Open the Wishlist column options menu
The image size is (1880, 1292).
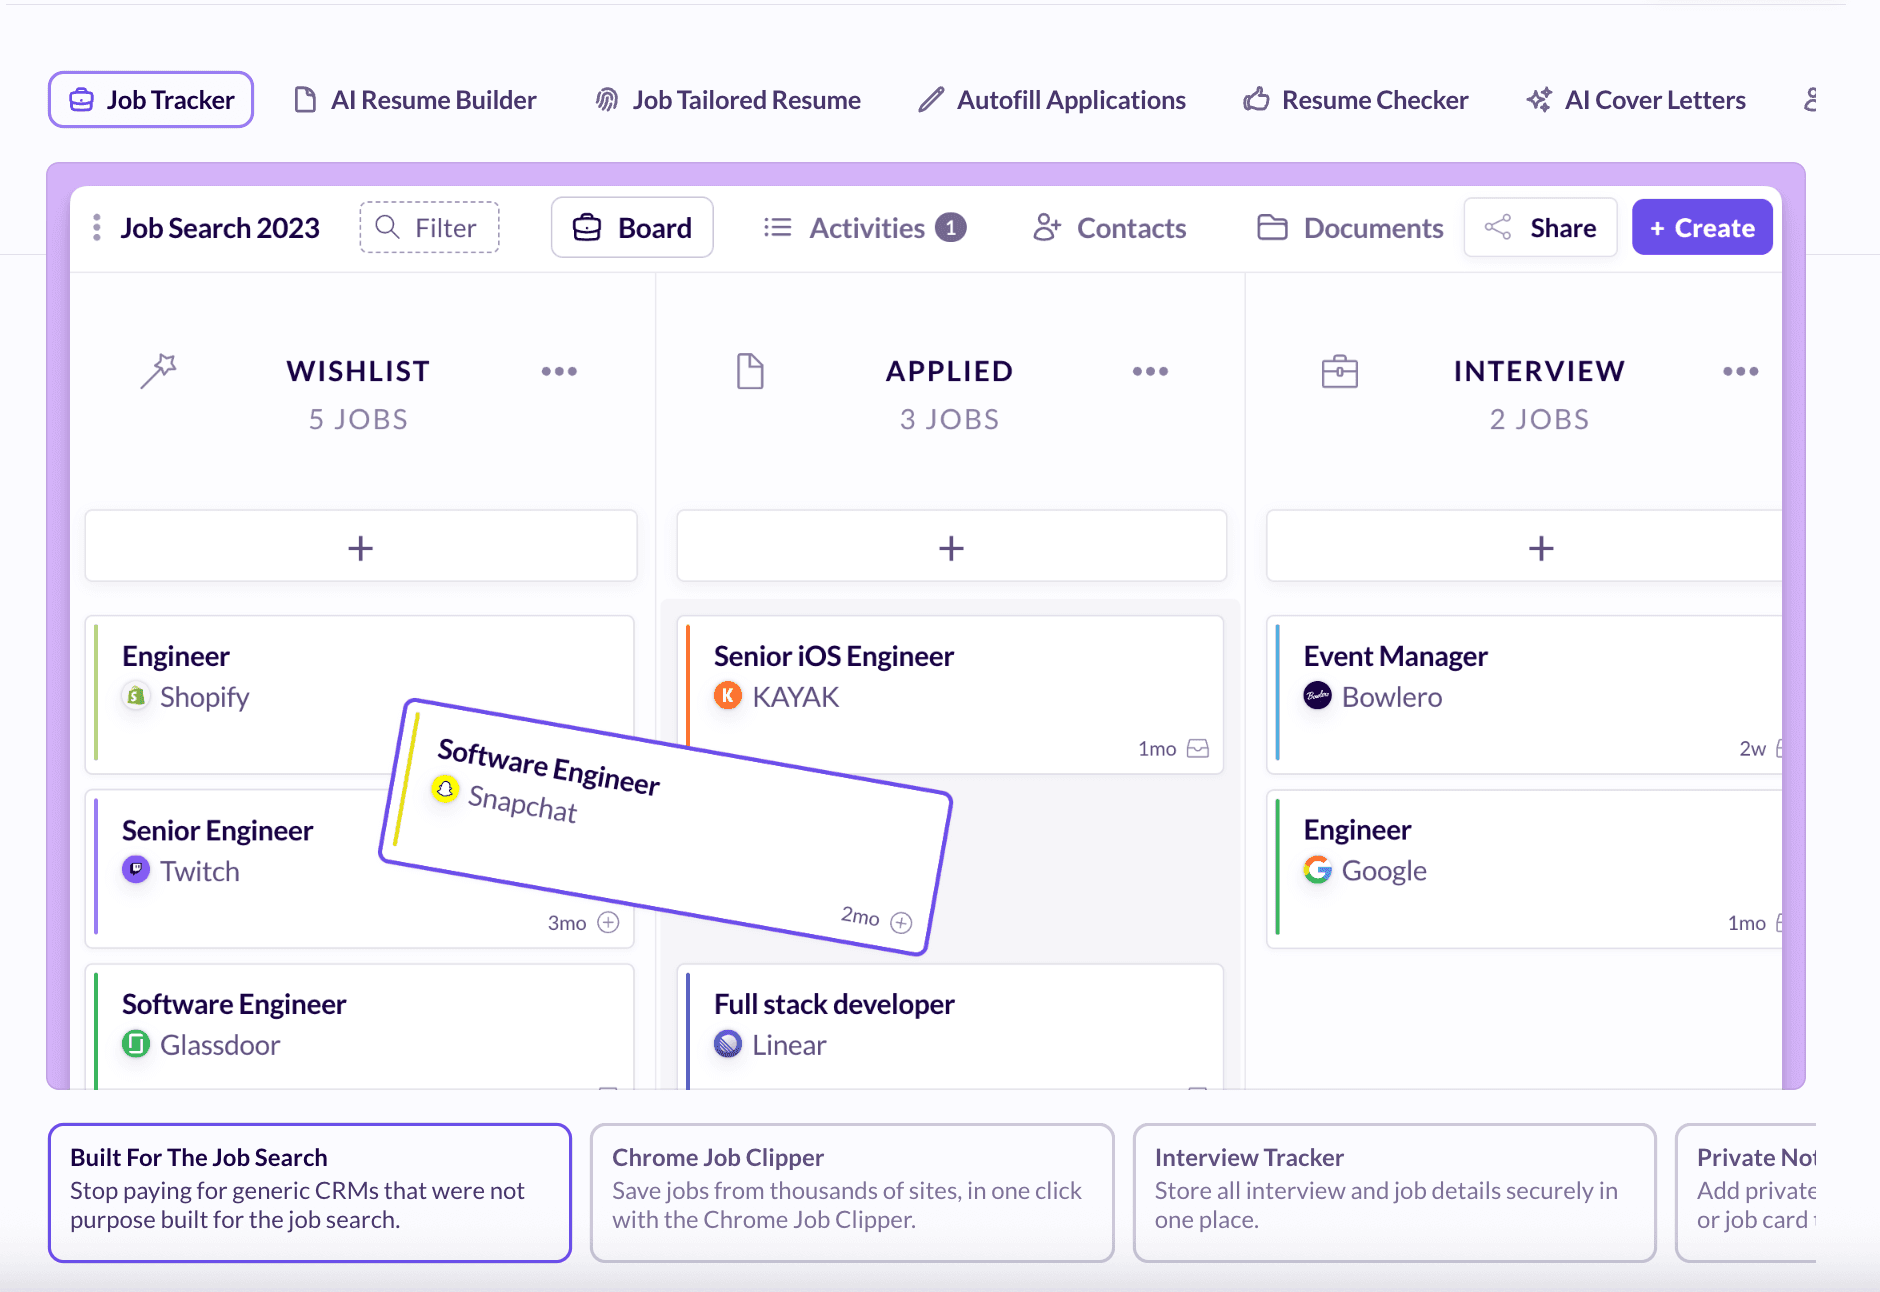coord(559,371)
